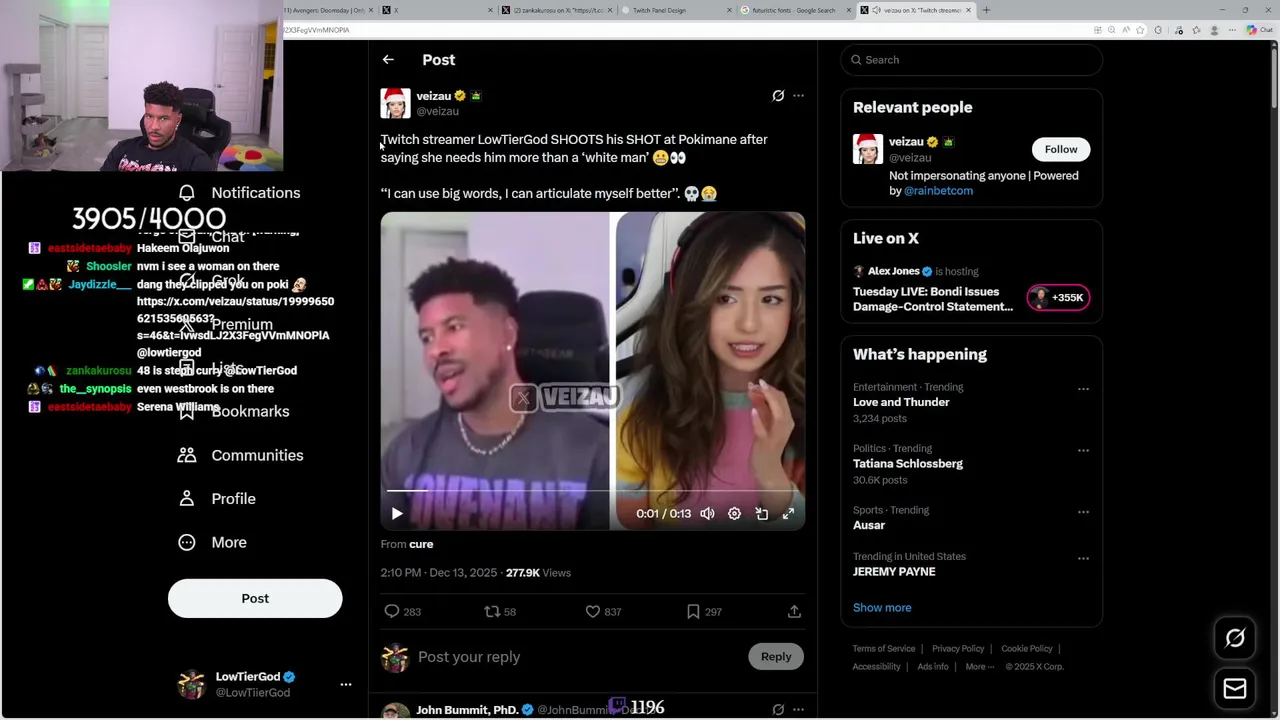1280x720 pixels.
Task: Open options for JEREMY PAYNE trend
Action: 1083,559
